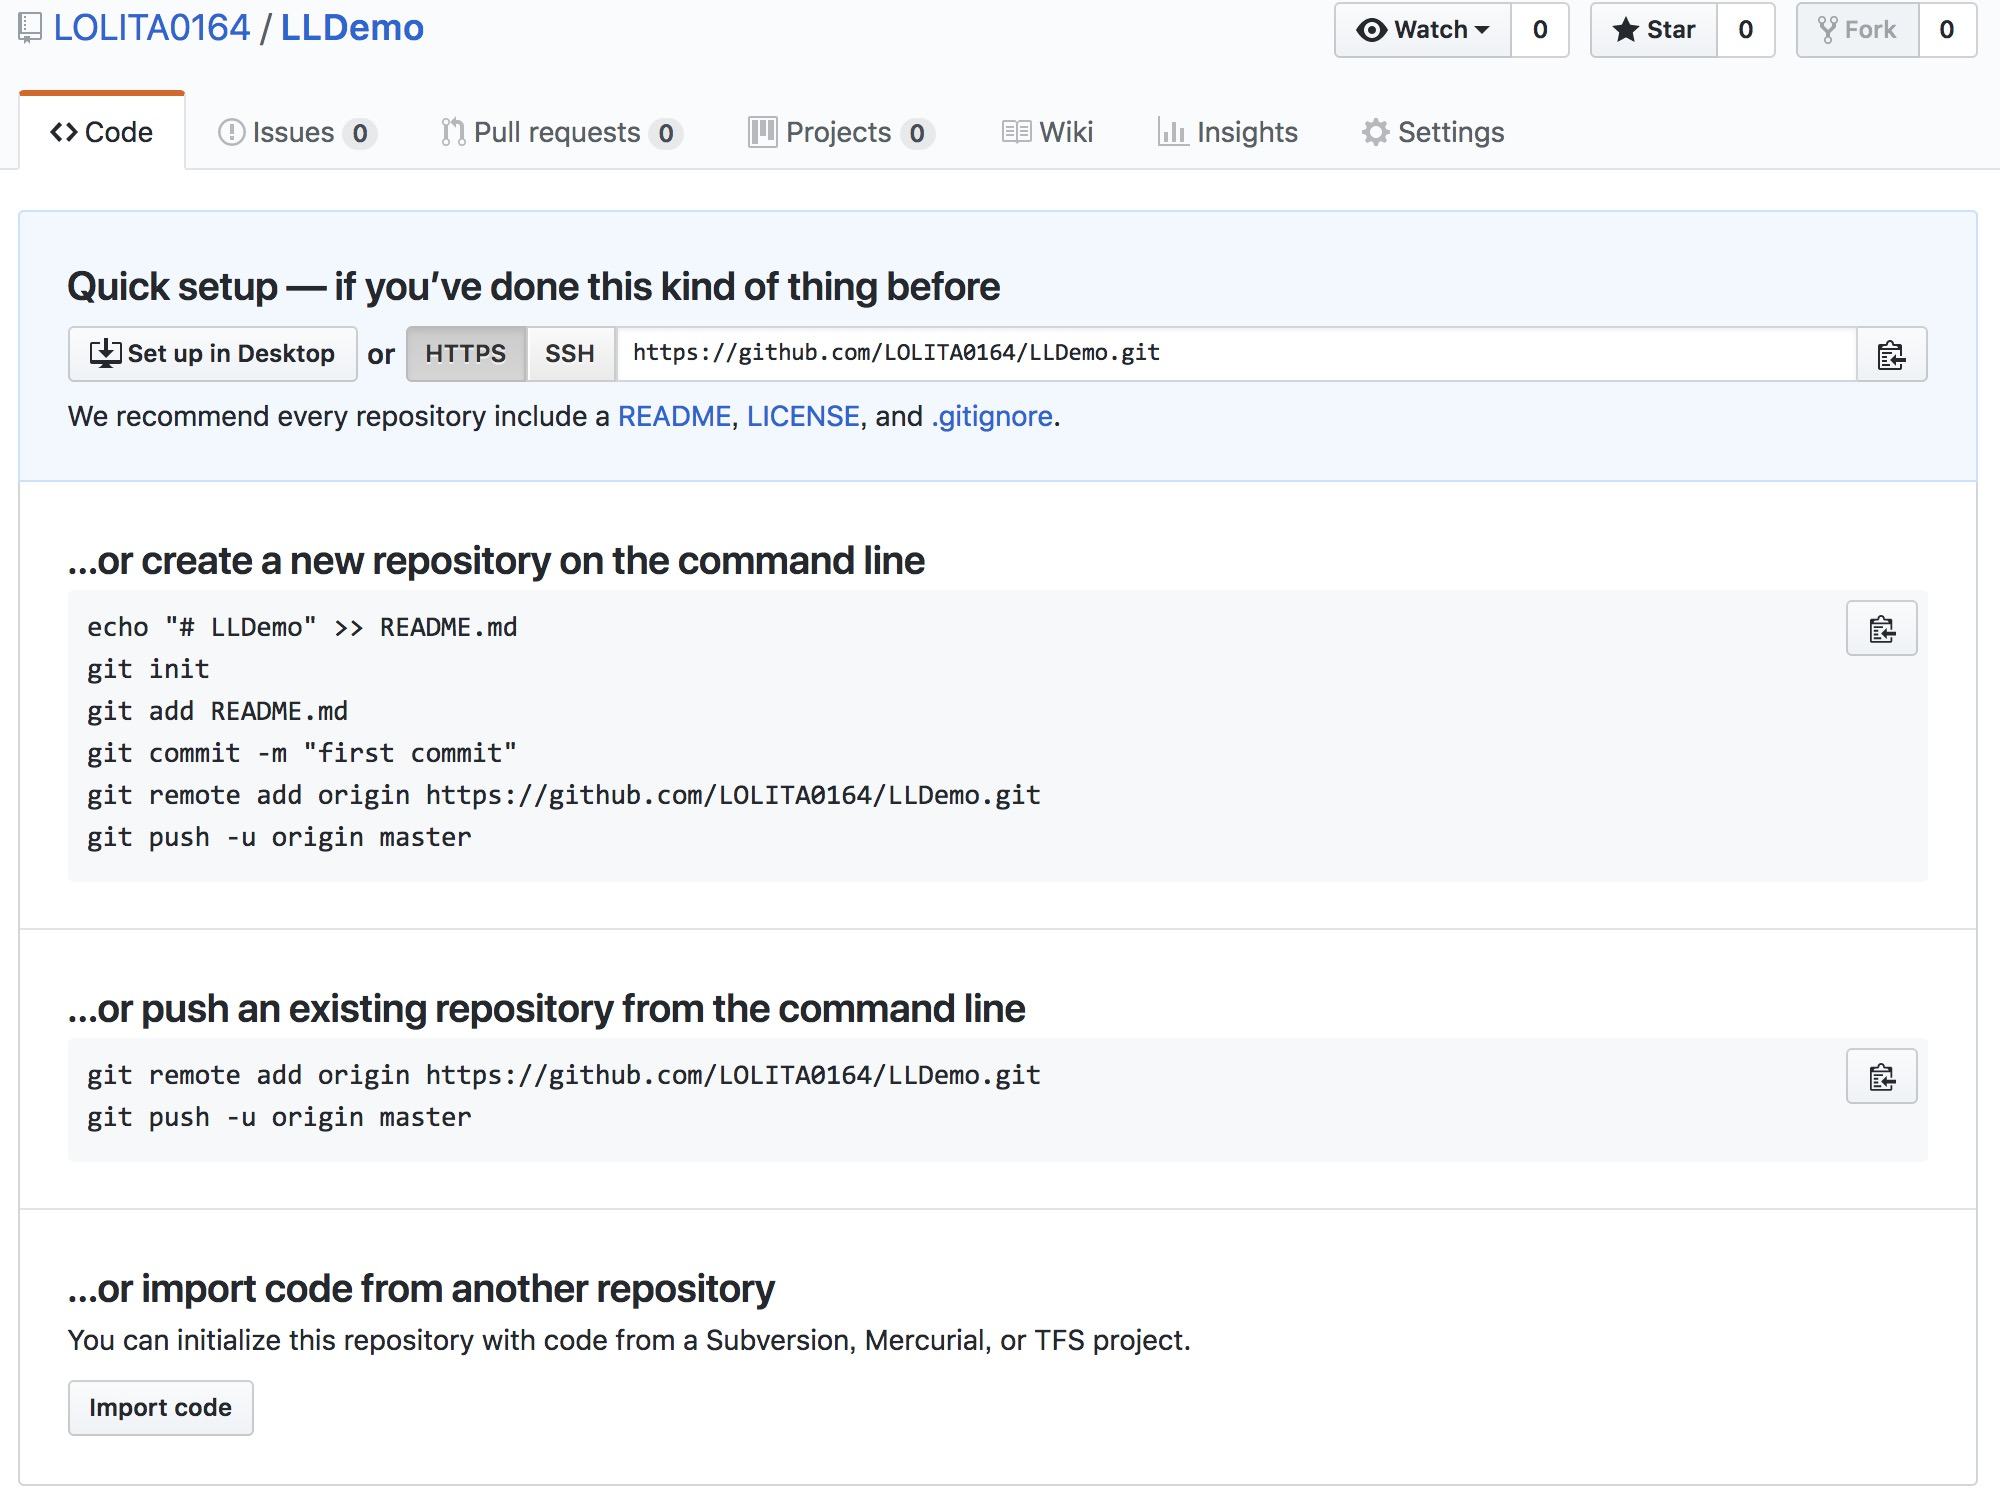The image size is (2000, 1502).
Task: Open the LICENSE link
Action: 803,416
